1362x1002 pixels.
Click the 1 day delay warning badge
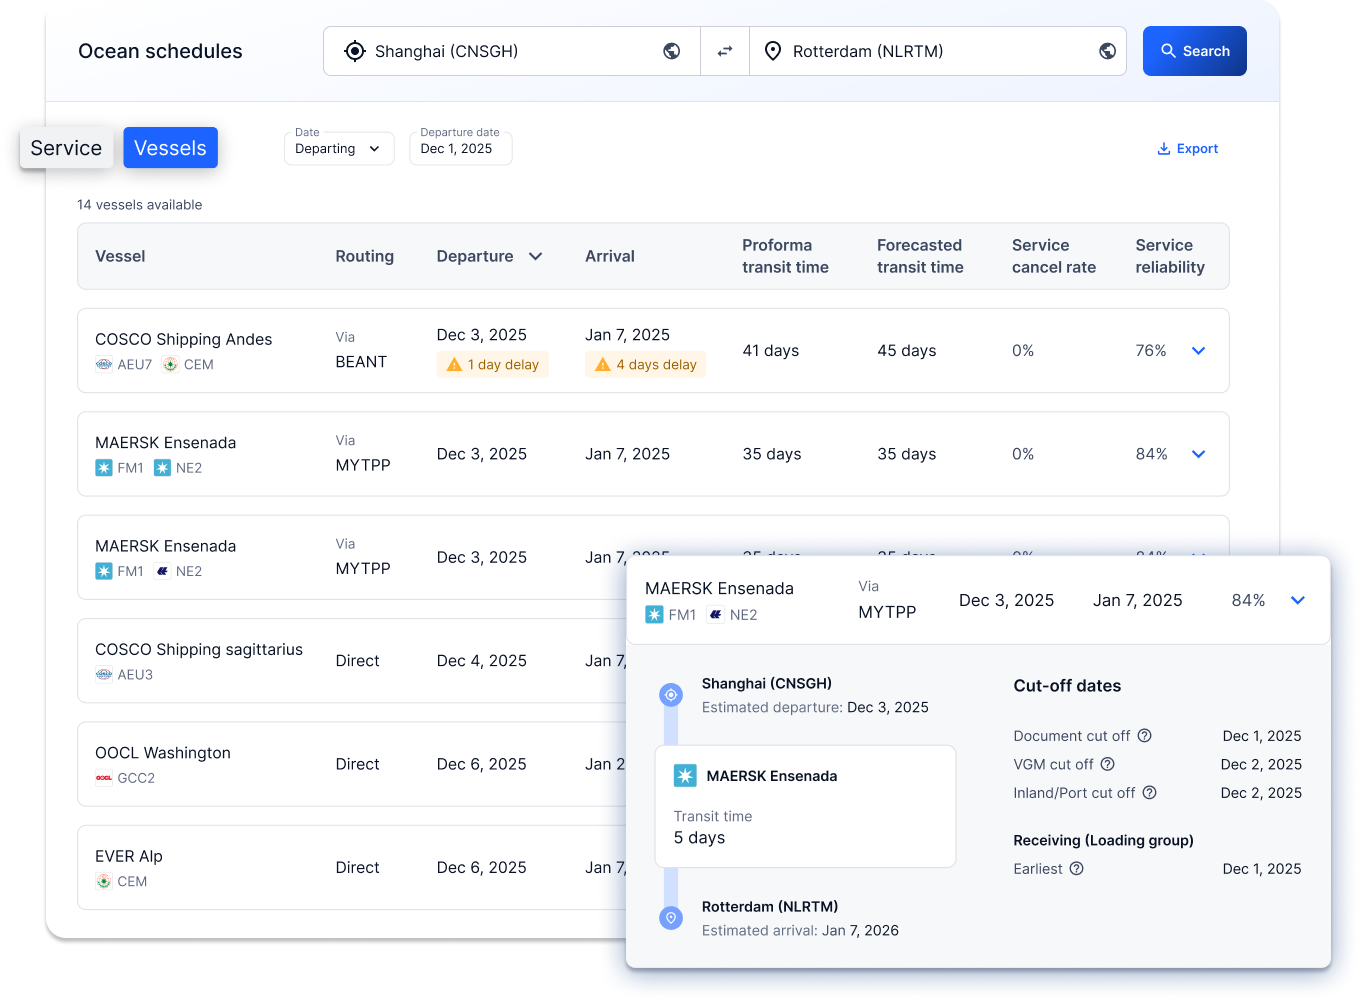[493, 365]
